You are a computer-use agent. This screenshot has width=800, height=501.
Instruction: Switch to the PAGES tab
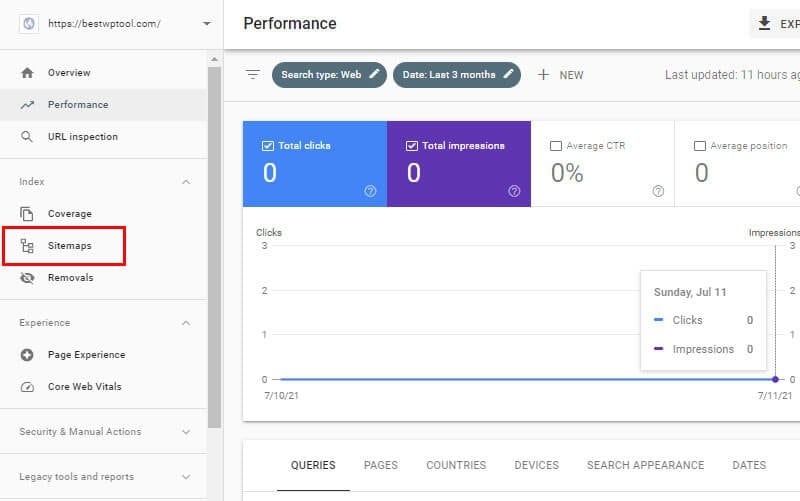click(x=381, y=466)
